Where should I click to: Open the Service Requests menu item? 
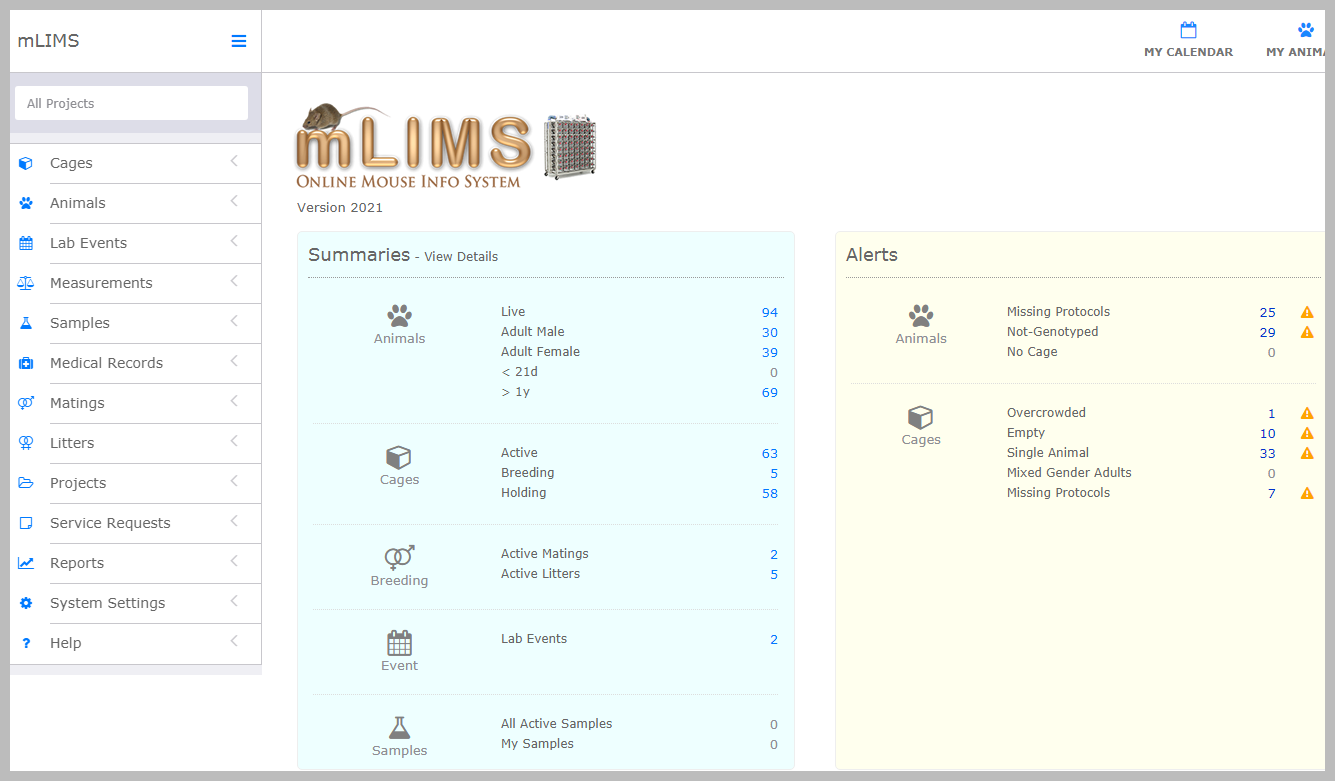[x=110, y=523]
